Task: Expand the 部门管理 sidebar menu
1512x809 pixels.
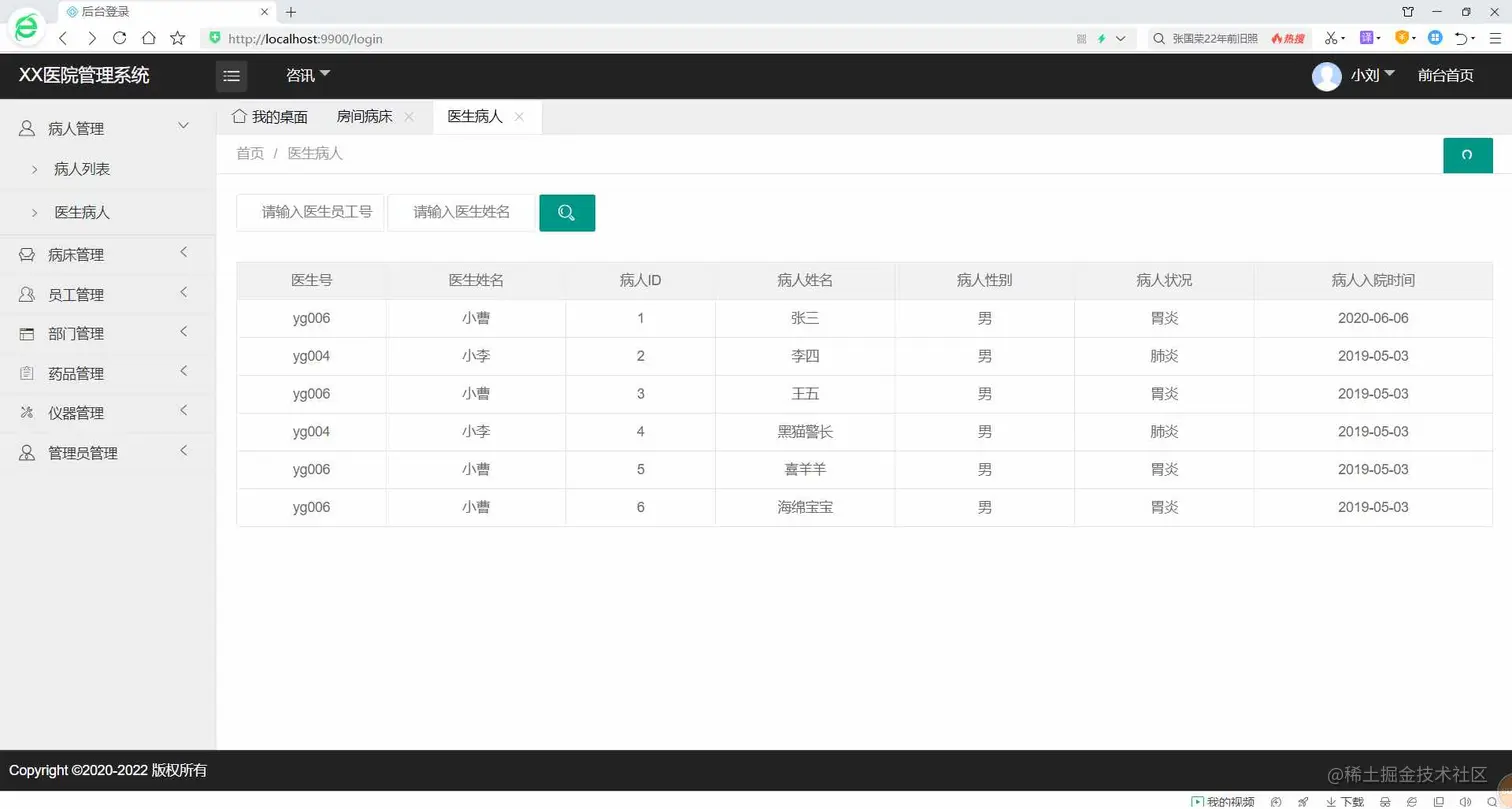Action: pos(108,333)
